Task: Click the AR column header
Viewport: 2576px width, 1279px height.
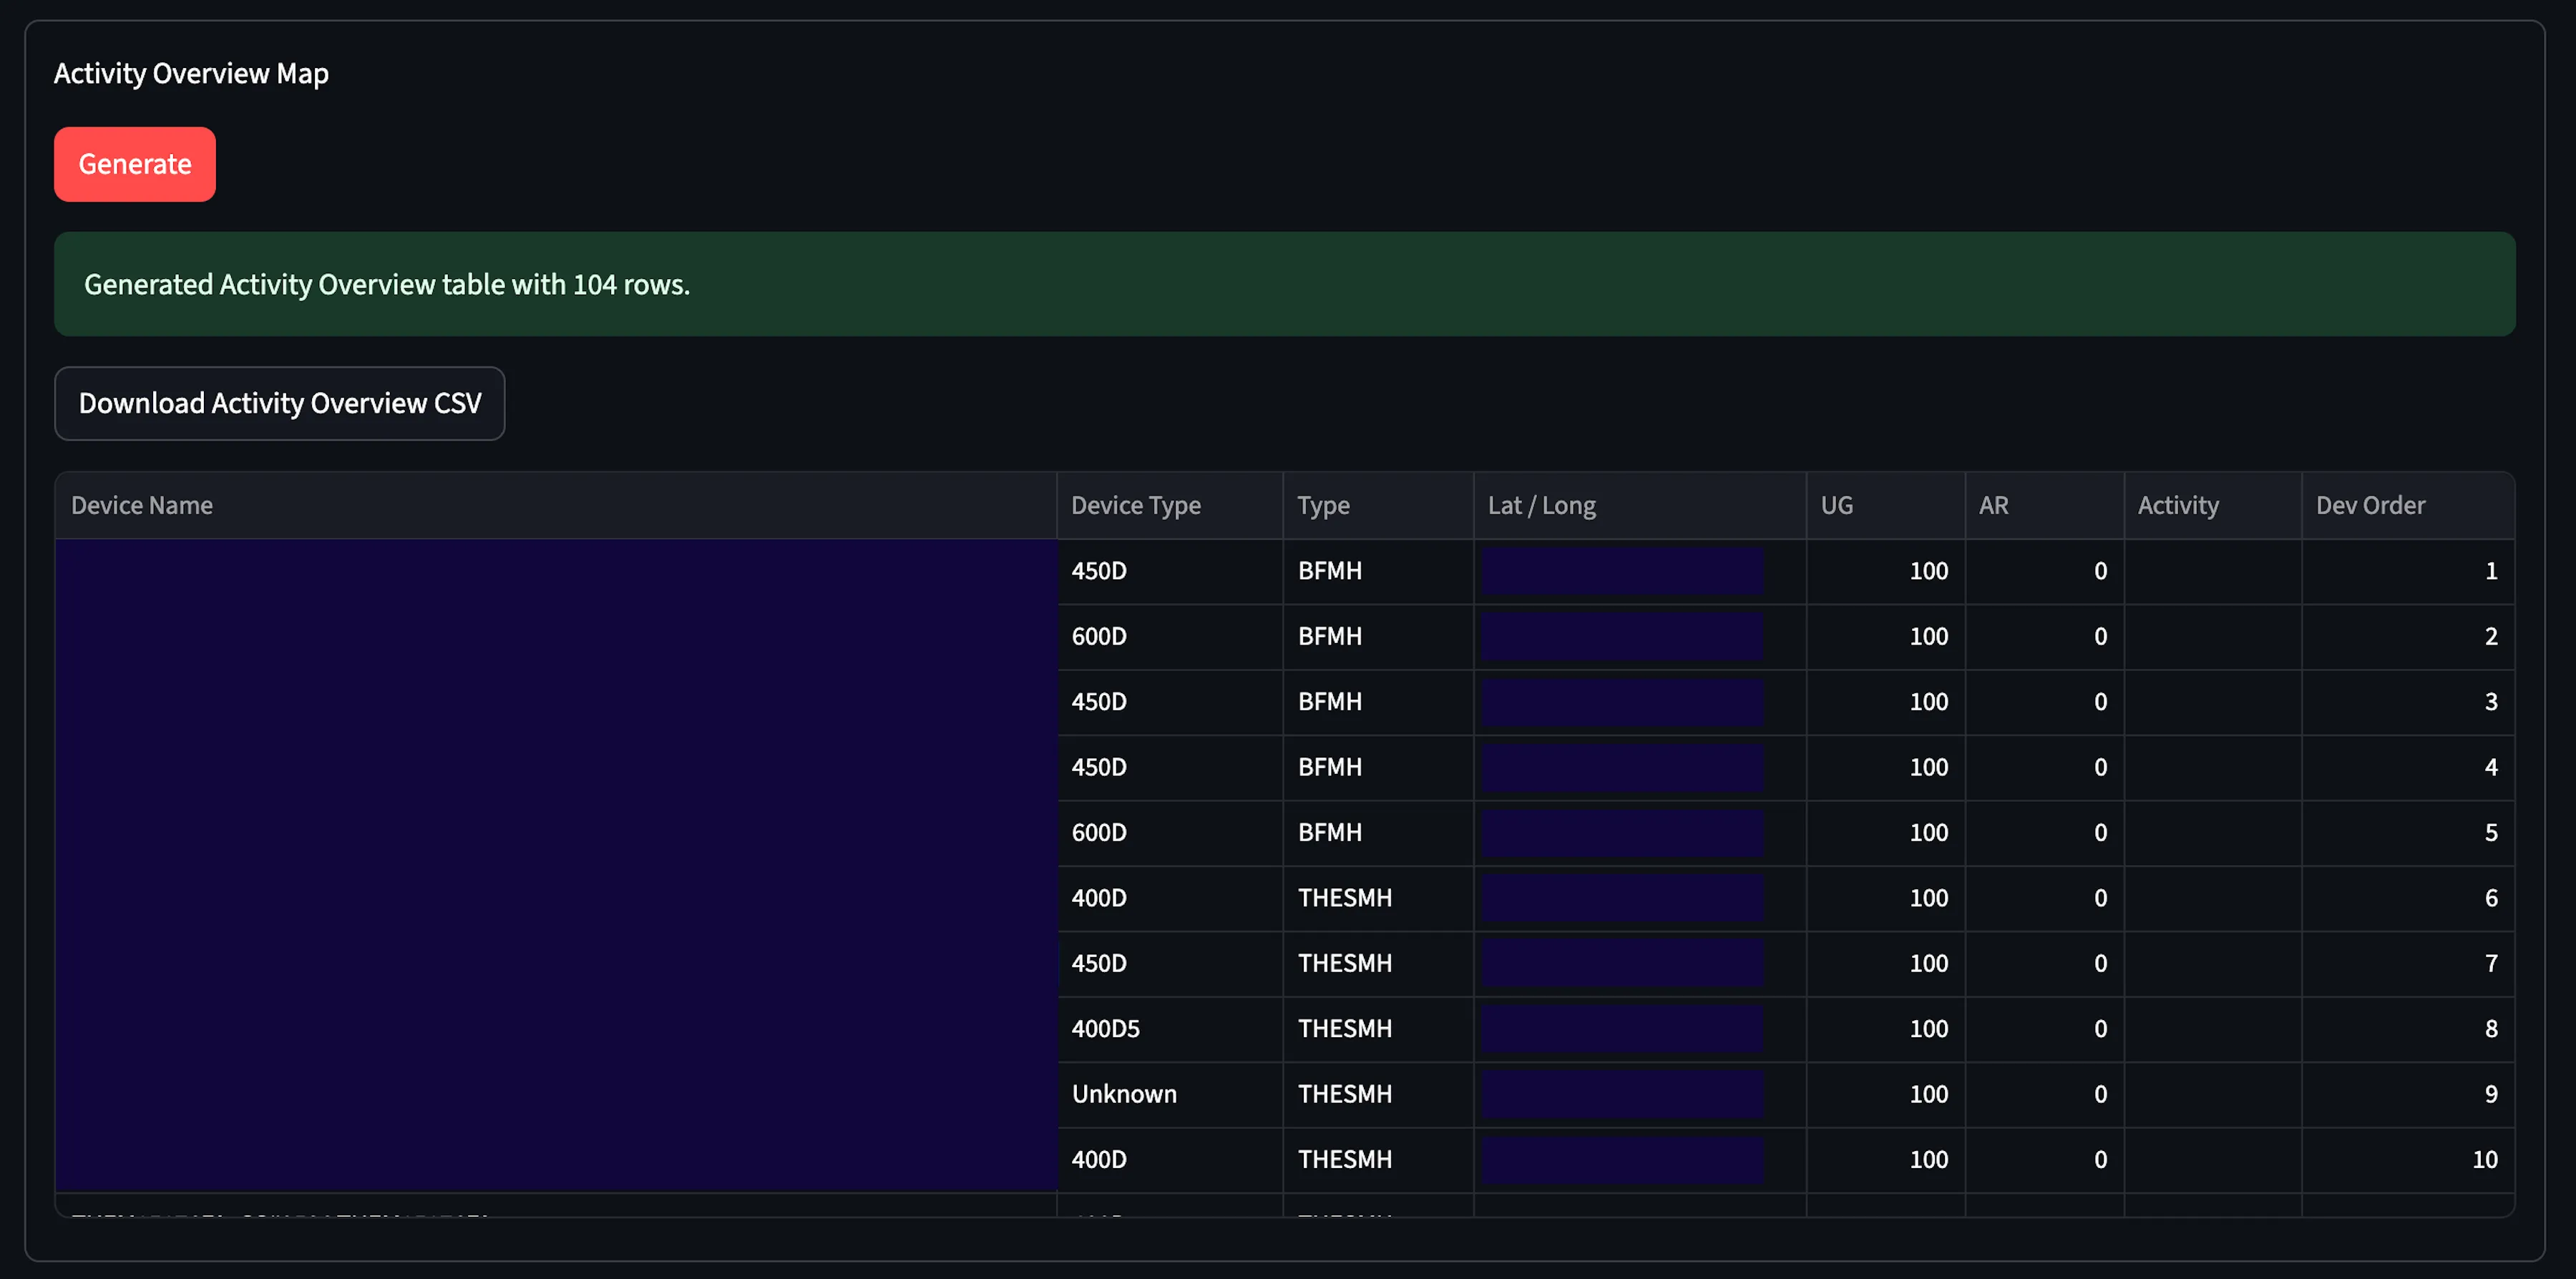Action: point(1993,505)
